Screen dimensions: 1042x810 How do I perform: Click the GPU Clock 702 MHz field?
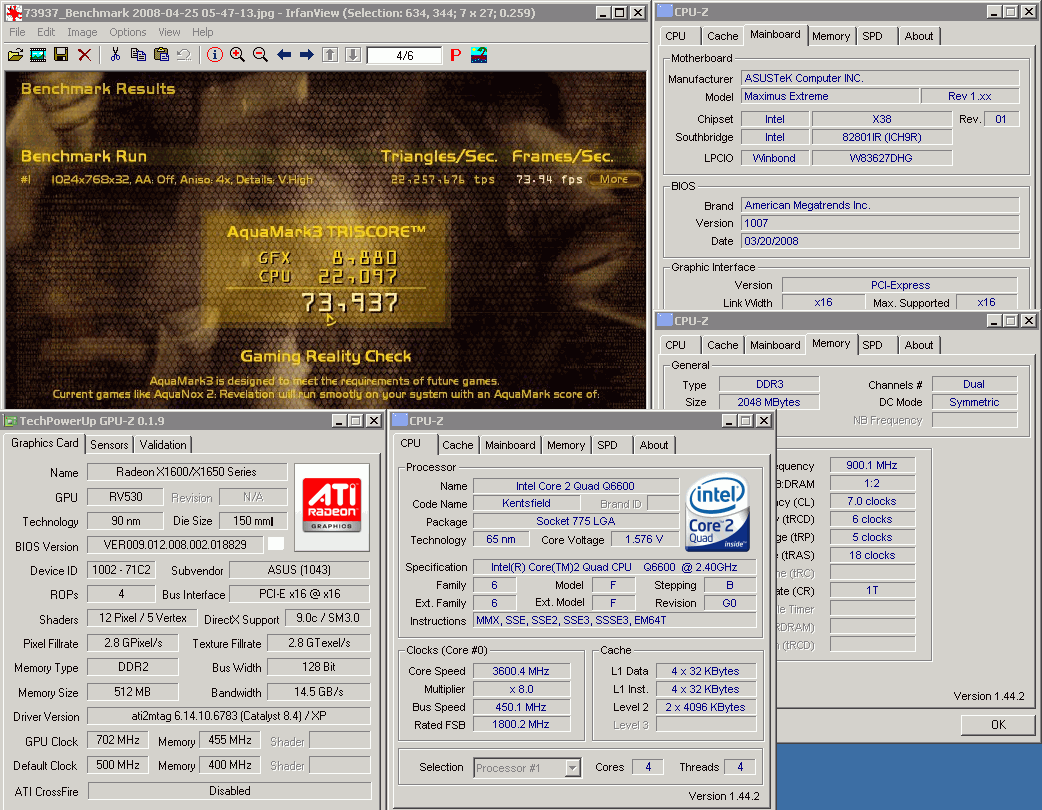(118, 740)
